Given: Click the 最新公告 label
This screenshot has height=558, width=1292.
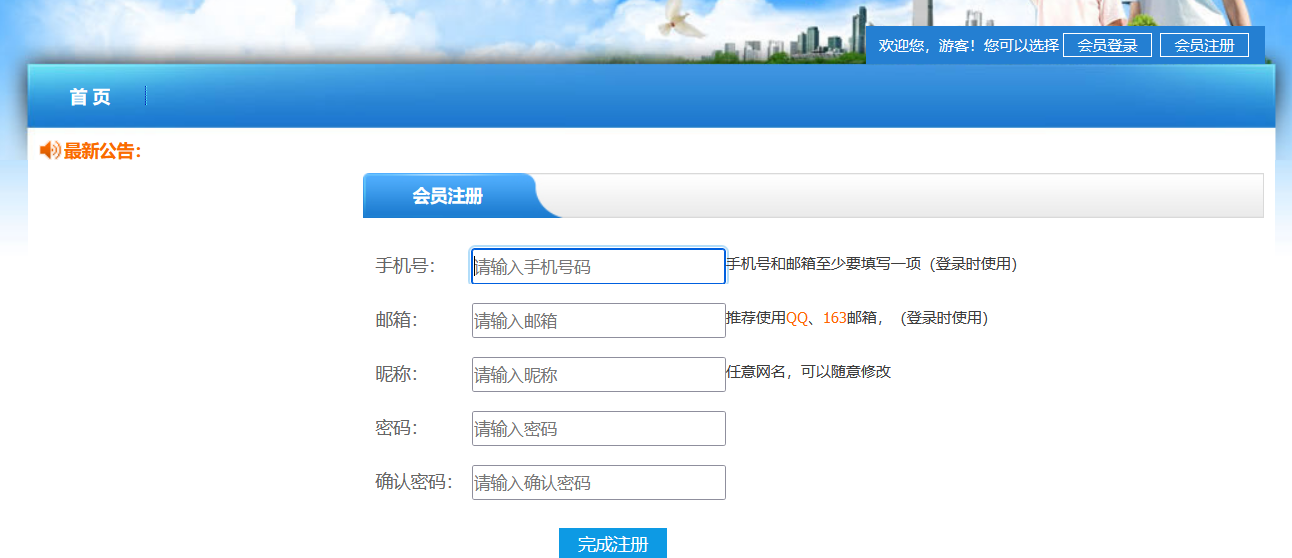Looking at the screenshot, I should pyautogui.click(x=102, y=151).
